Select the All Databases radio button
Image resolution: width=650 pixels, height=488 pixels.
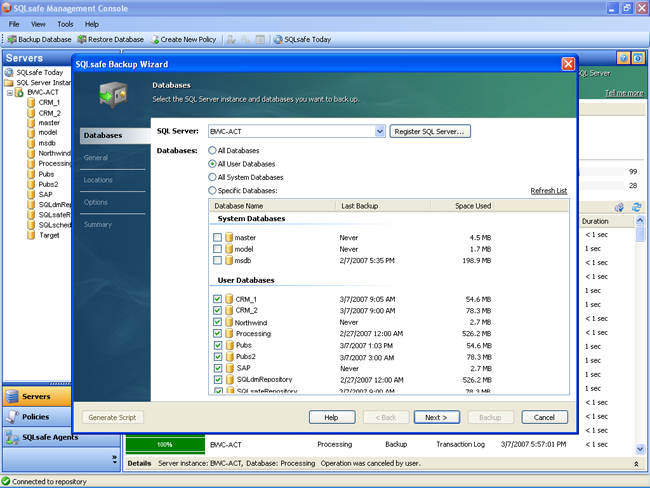(x=212, y=150)
